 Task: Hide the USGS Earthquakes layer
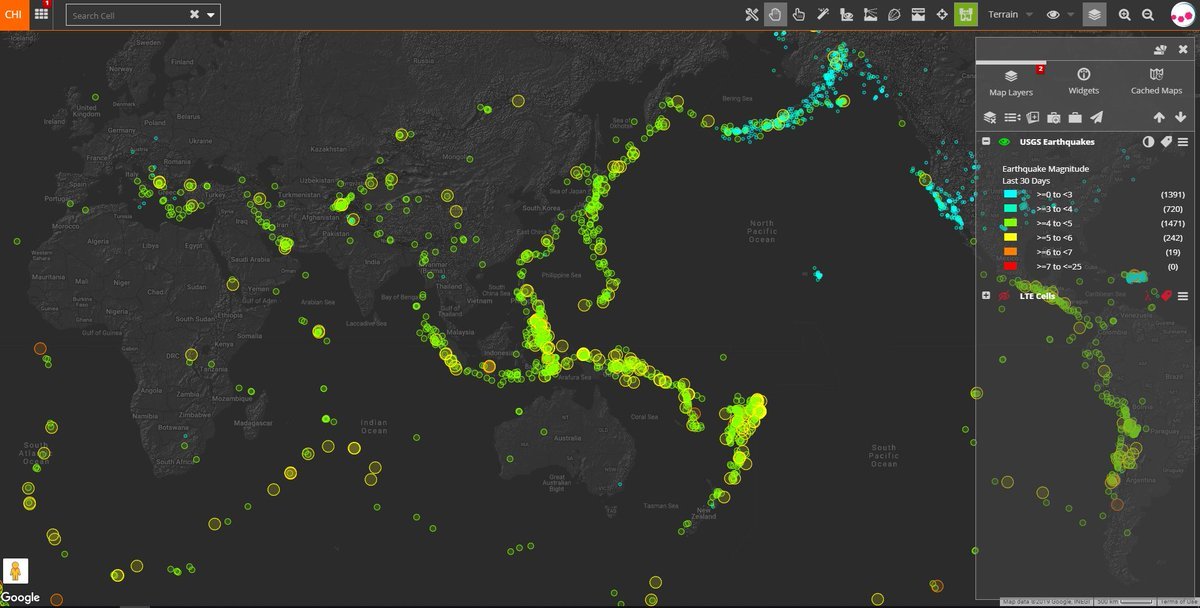(x=1004, y=142)
